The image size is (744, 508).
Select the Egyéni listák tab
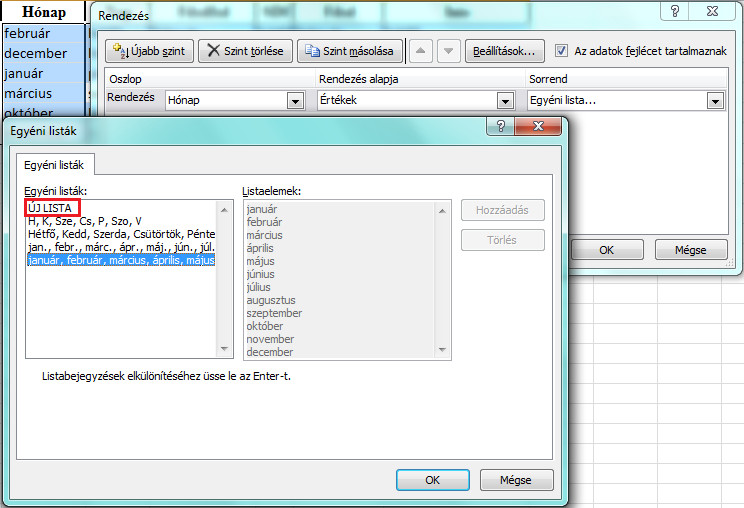54,165
